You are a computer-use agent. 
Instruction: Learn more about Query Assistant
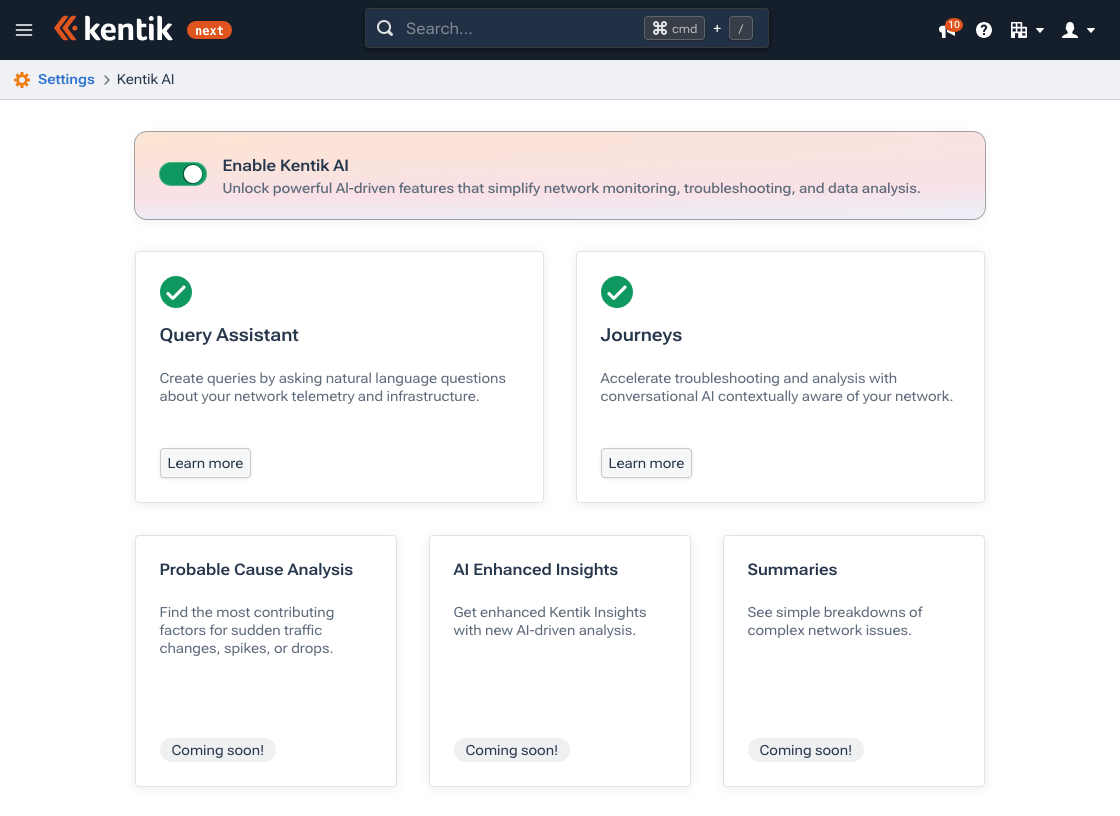coord(205,463)
